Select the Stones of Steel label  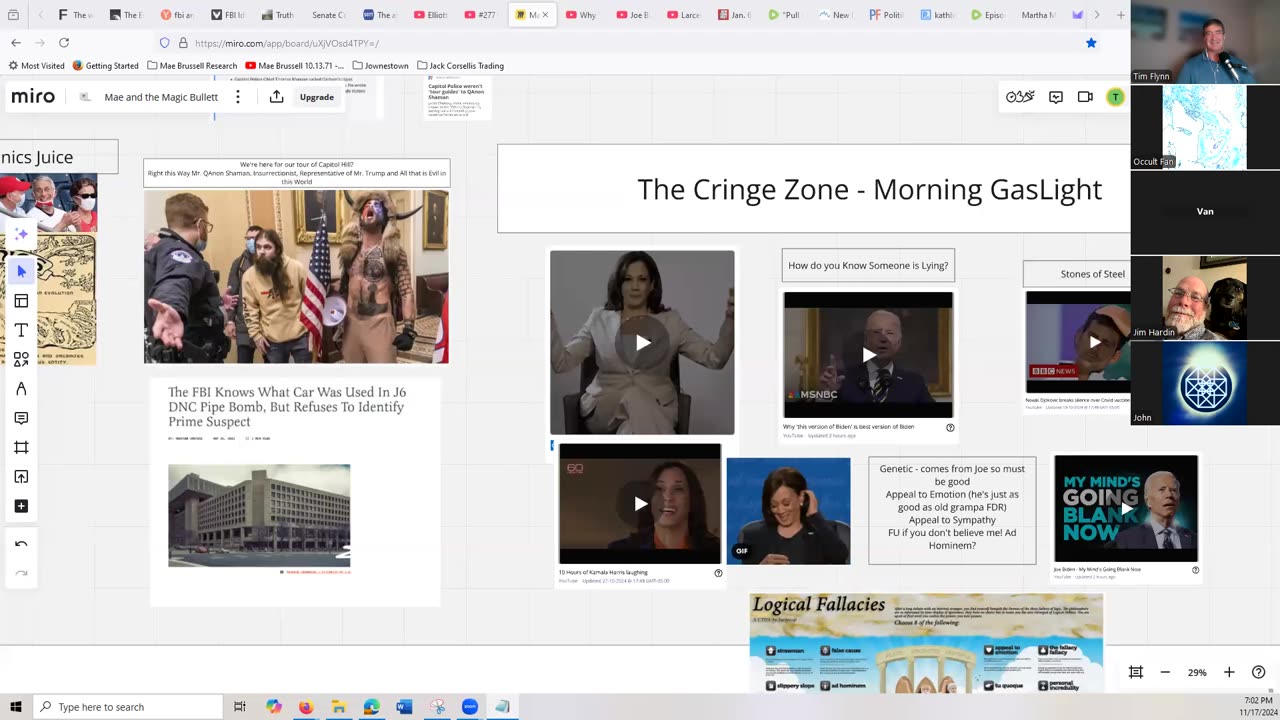point(1079,273)
